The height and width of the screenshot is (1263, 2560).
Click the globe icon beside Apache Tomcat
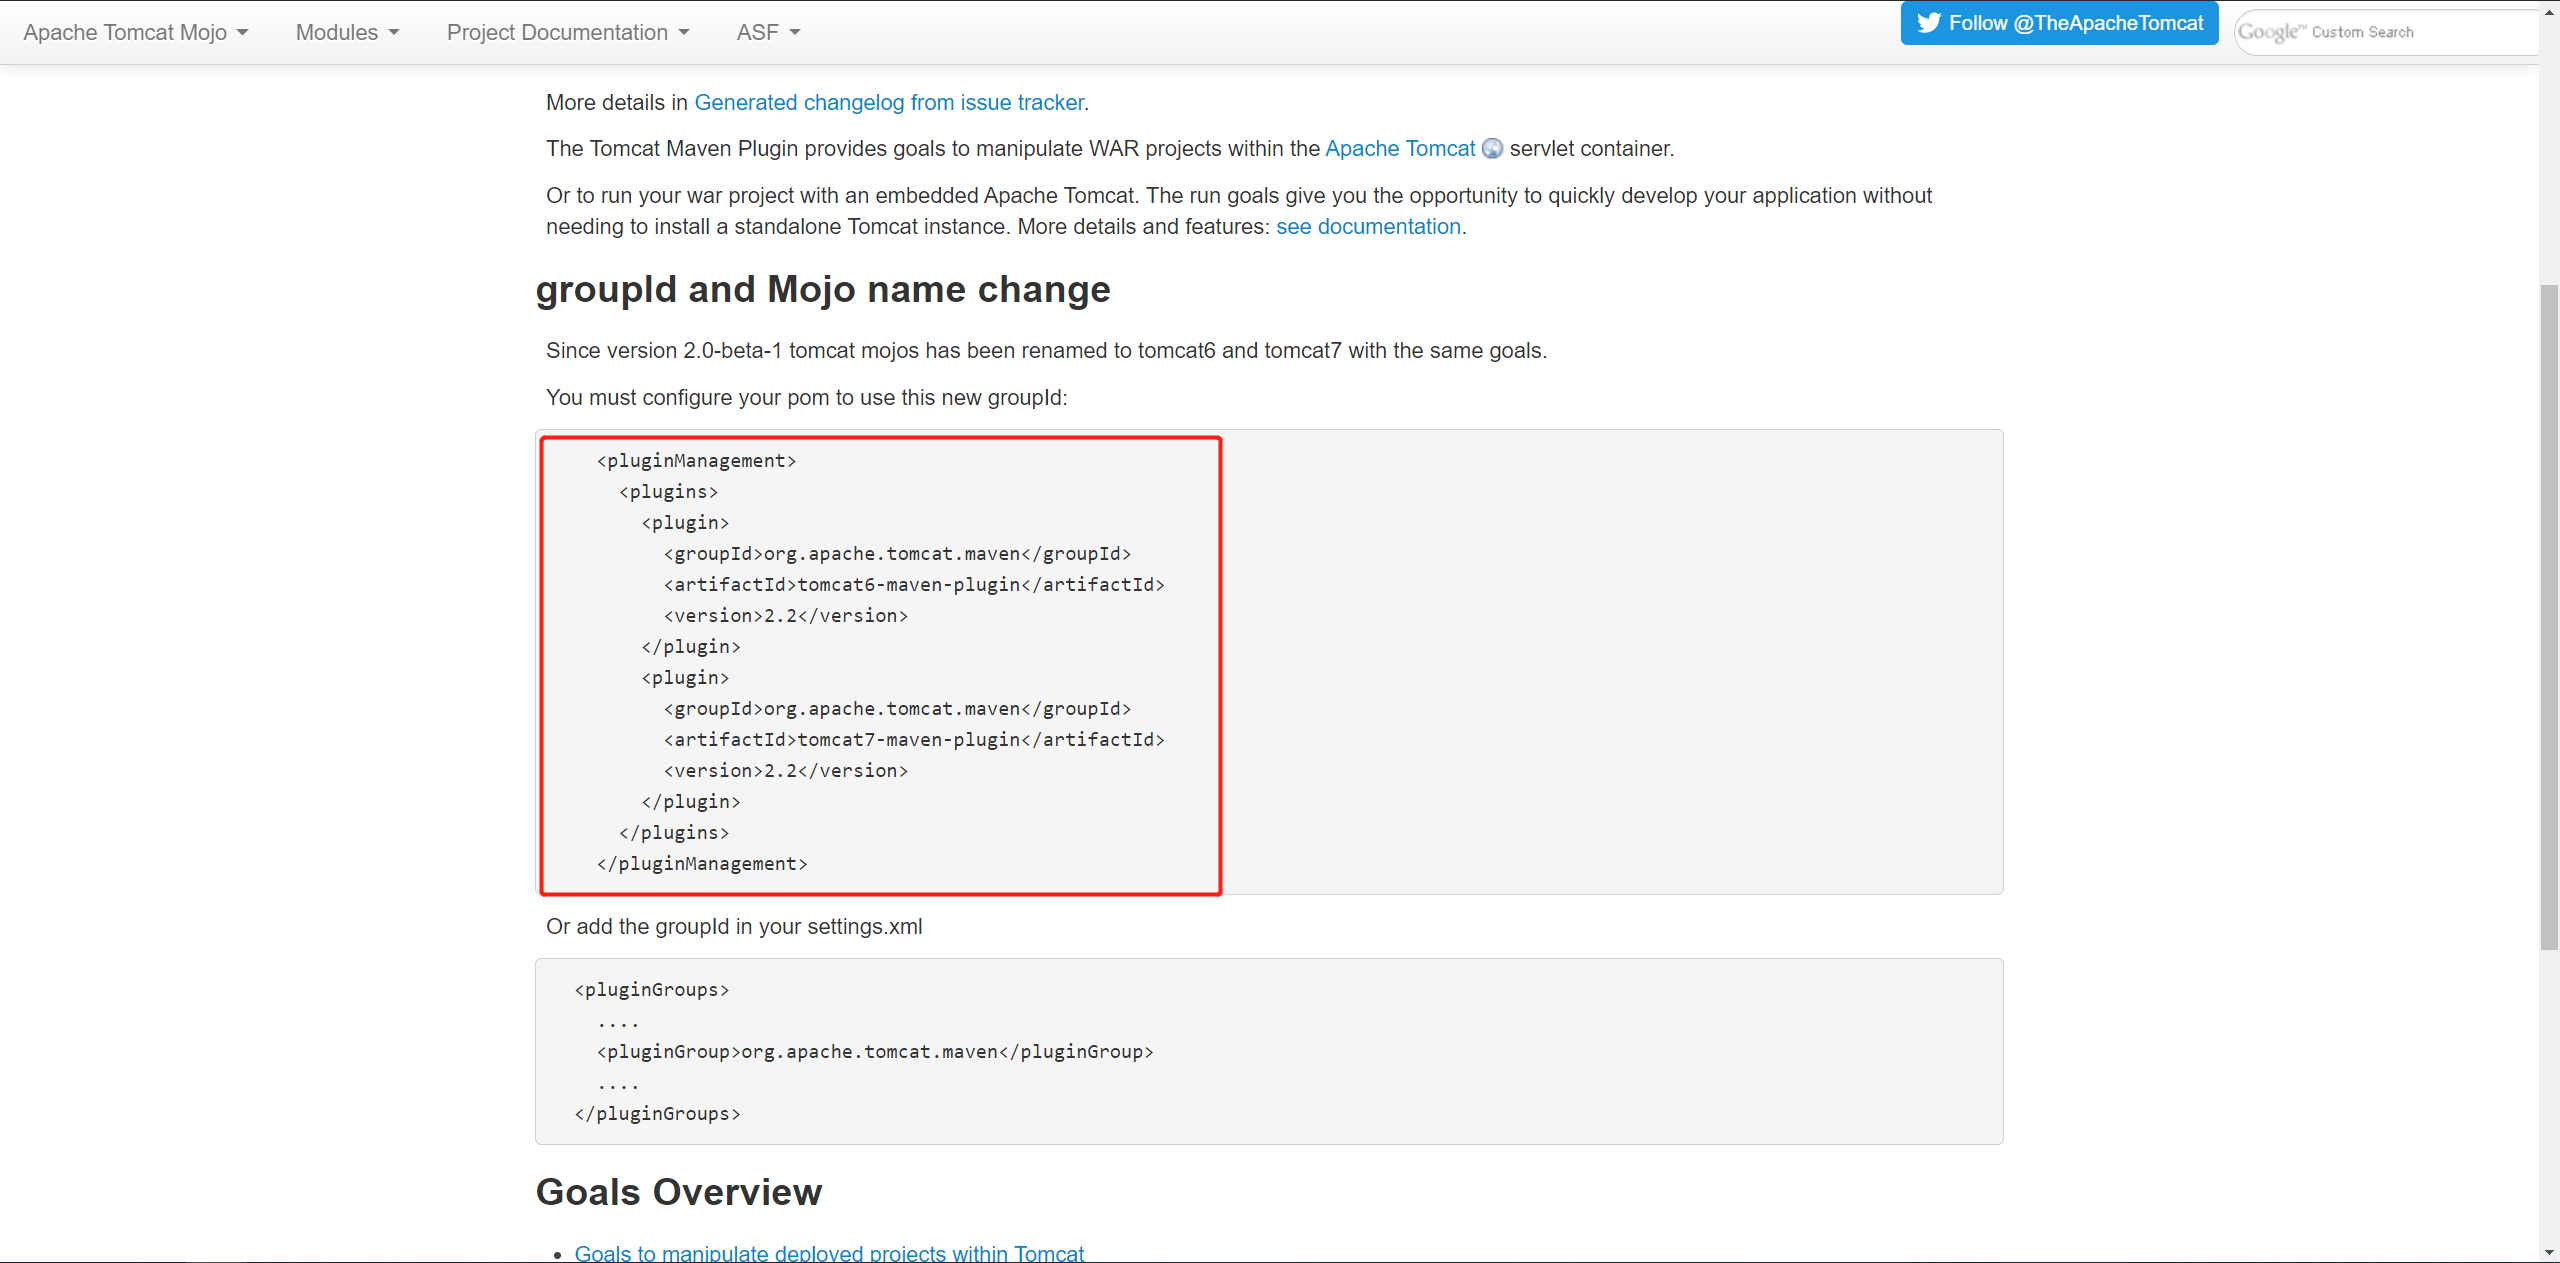1492,149
